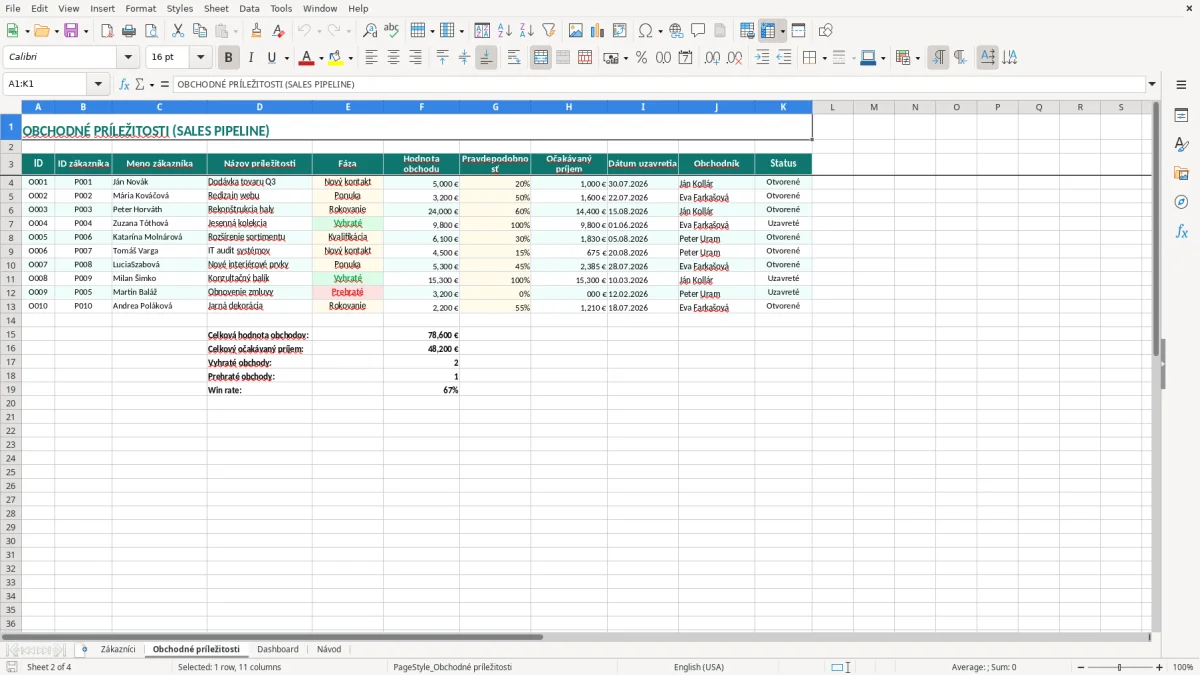The width and height of the screenshot is (1200, 675).
Task: Sort ascending
Action: [504, 31]
